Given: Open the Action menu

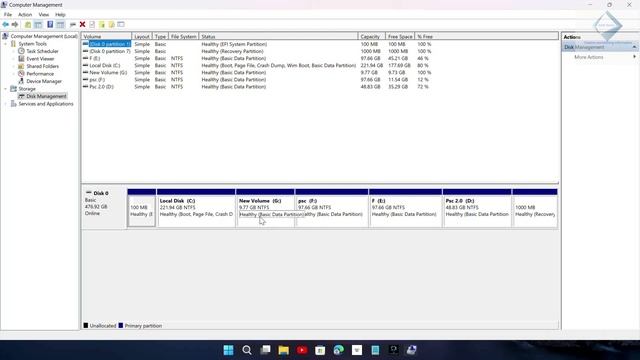Looking at the screenshot, I should [25, 14].
